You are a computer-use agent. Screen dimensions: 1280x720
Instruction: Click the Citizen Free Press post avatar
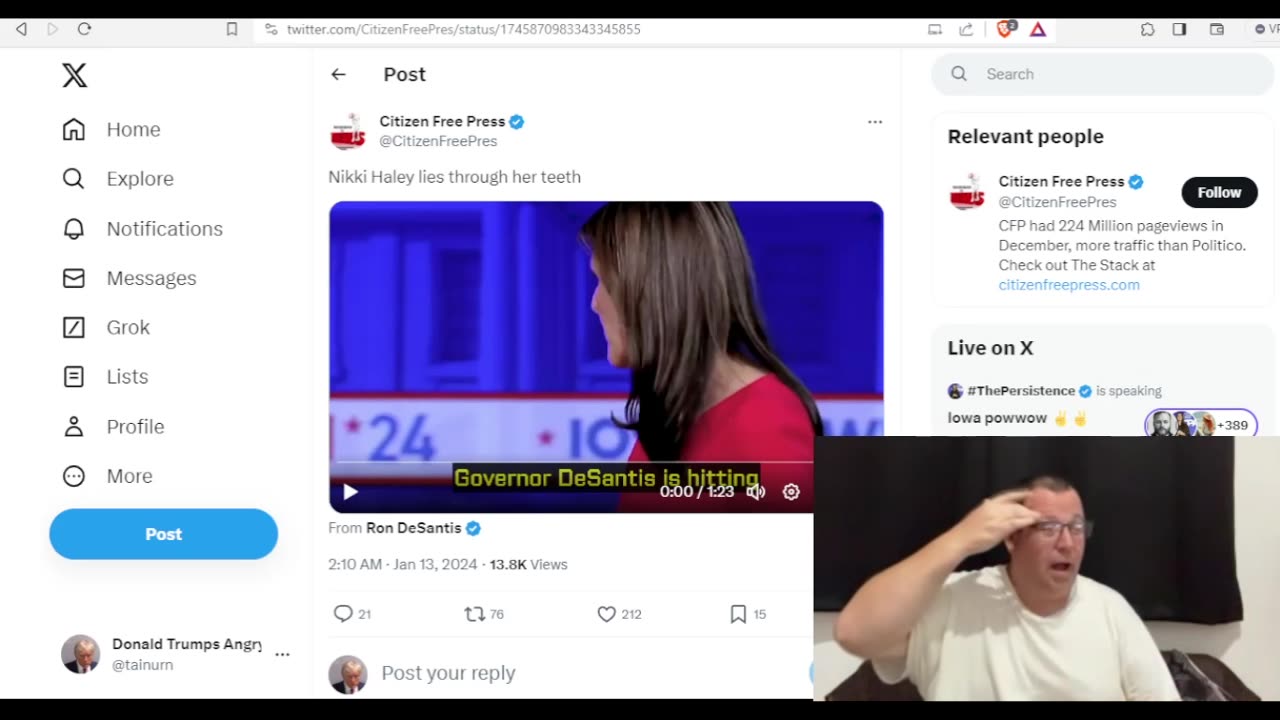[348, 131]
